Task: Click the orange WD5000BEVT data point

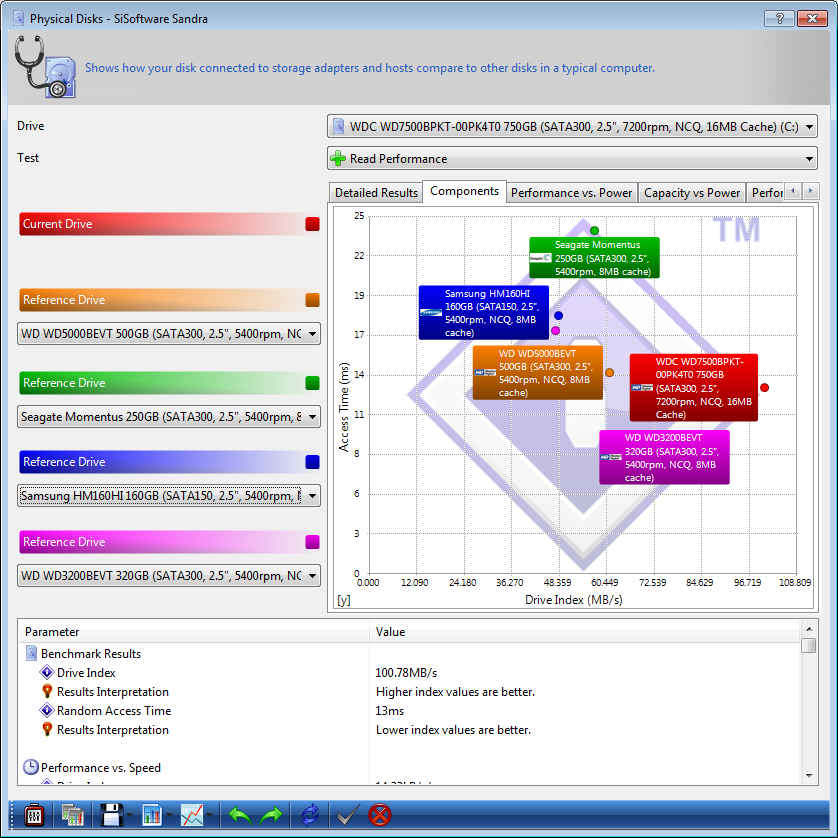Action: point(609,373)
